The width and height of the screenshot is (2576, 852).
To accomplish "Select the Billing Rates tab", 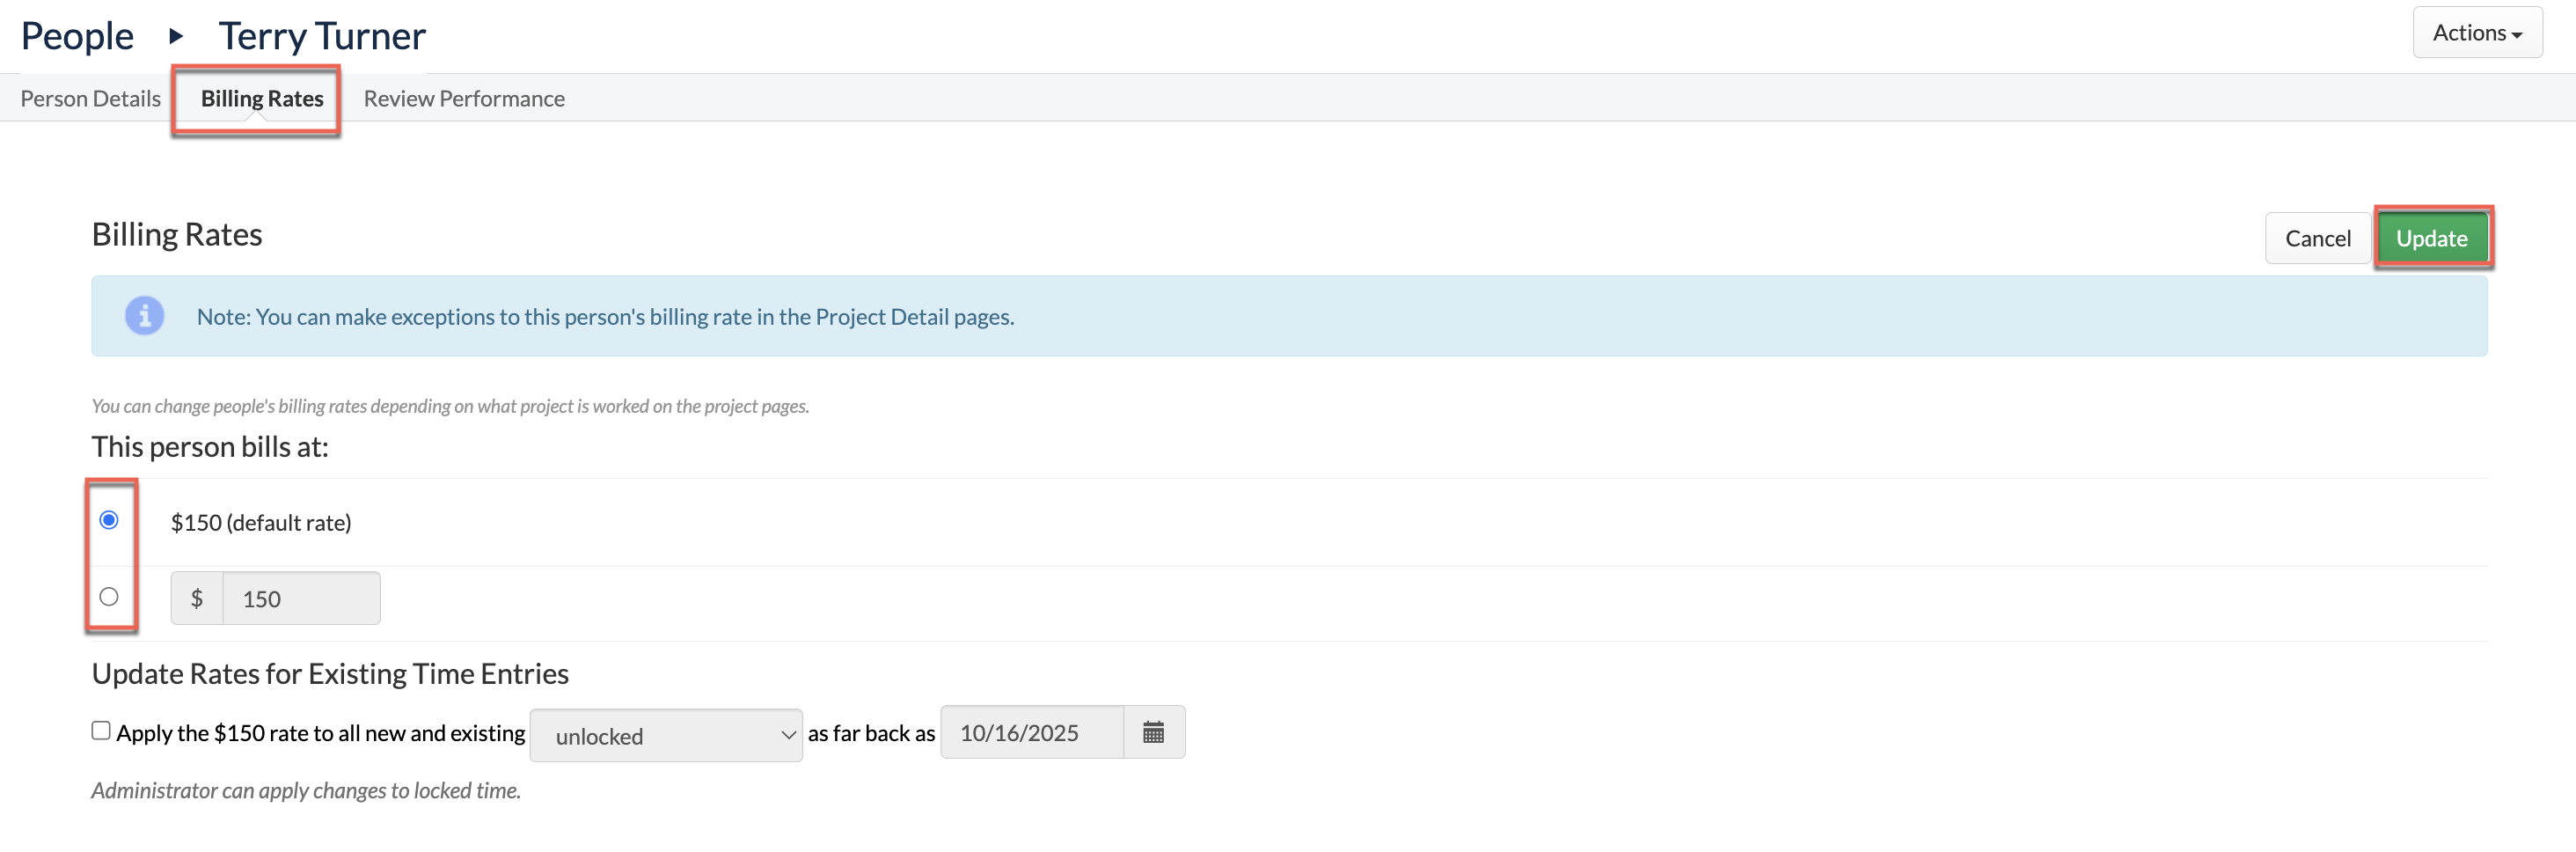I will (262, 98).
